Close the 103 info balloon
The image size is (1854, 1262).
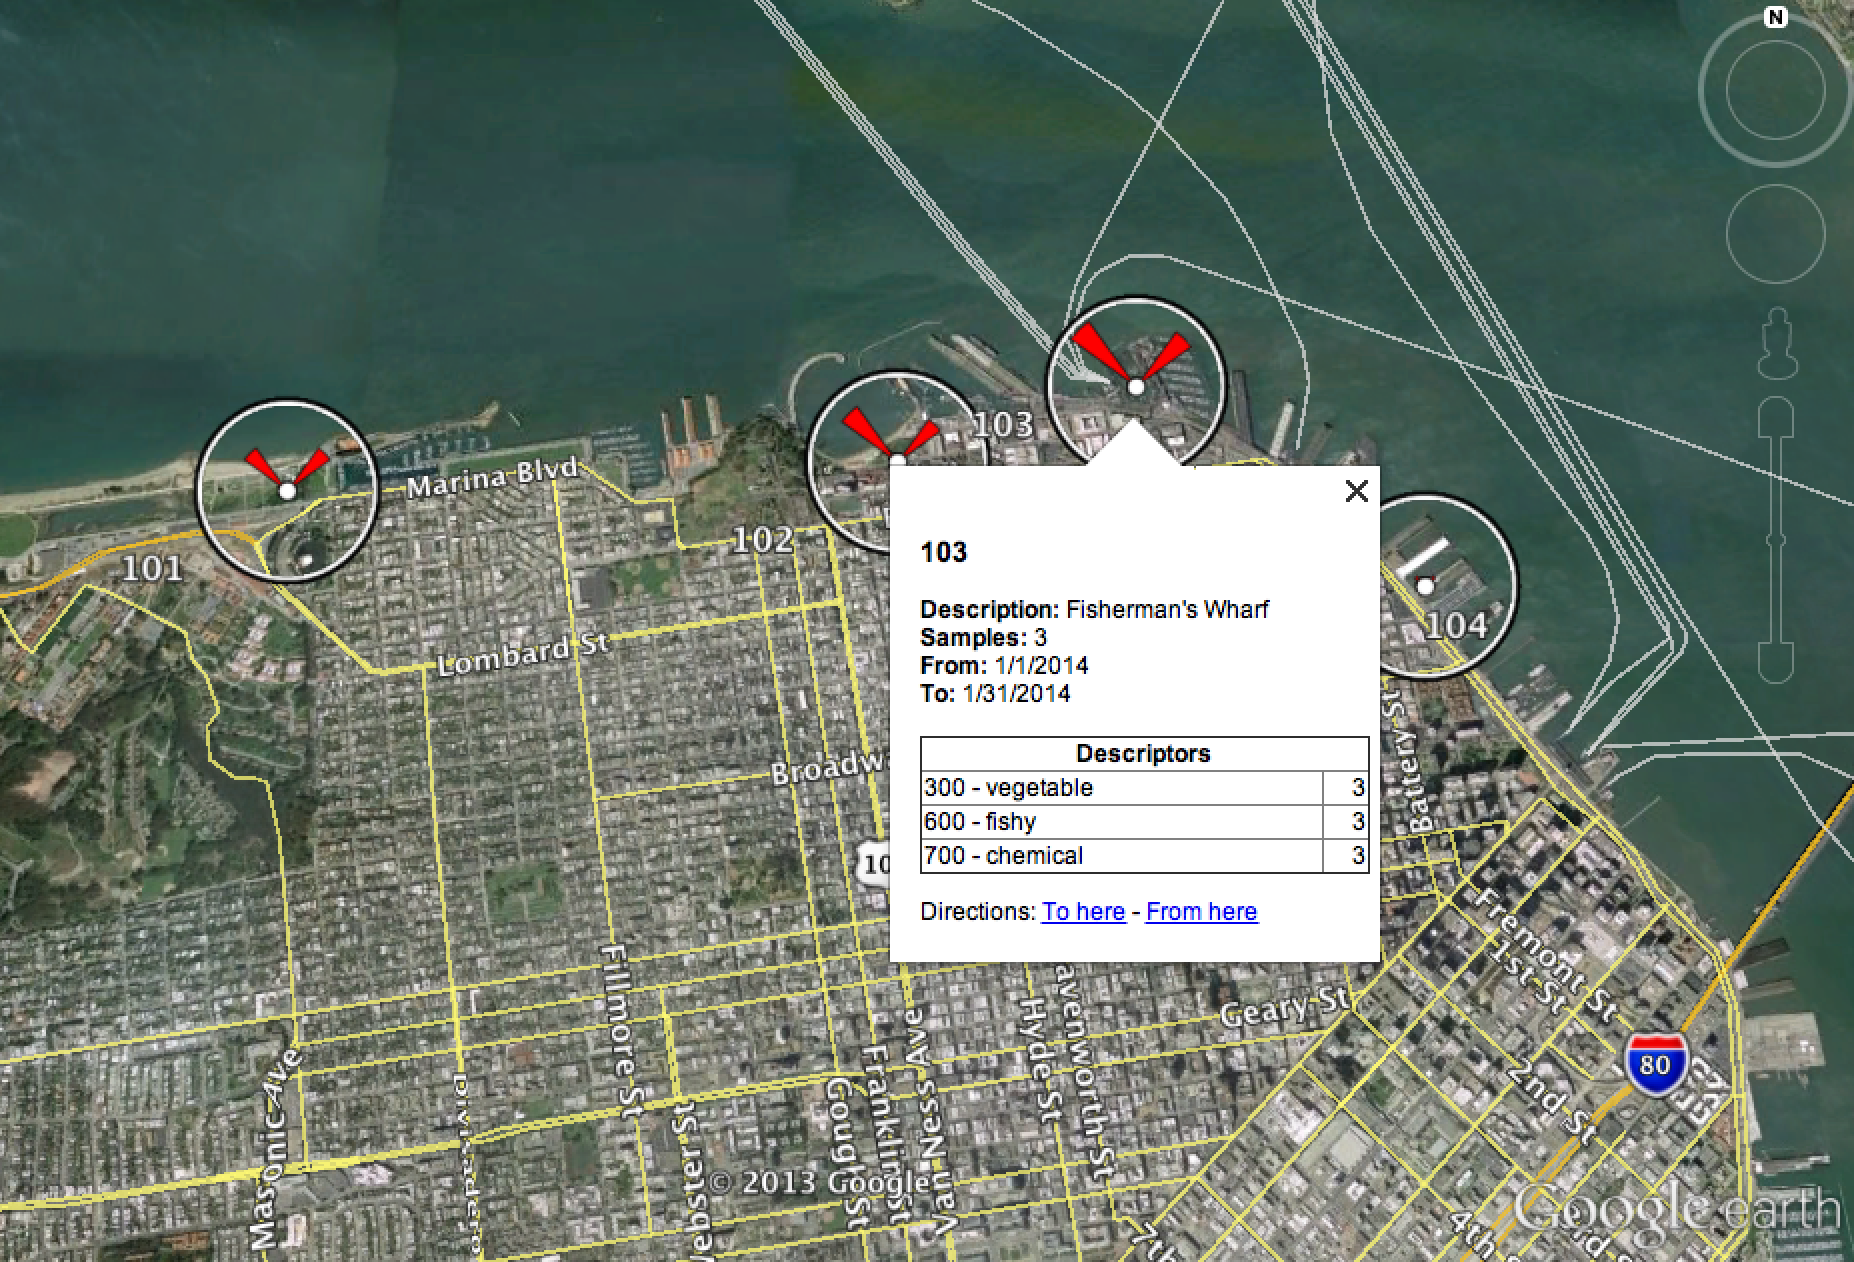click(x=1356, y=491)
